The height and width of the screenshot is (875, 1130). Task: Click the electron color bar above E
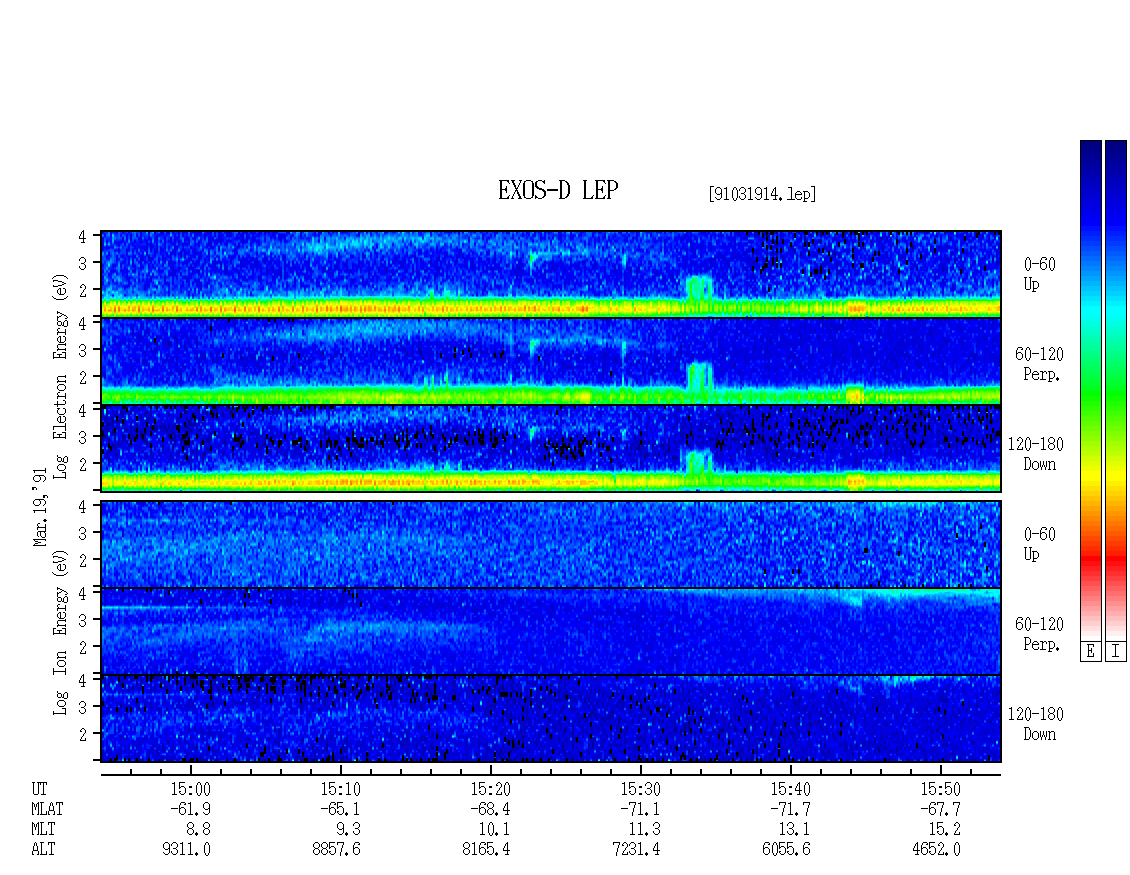click(x=1090, y=390)
